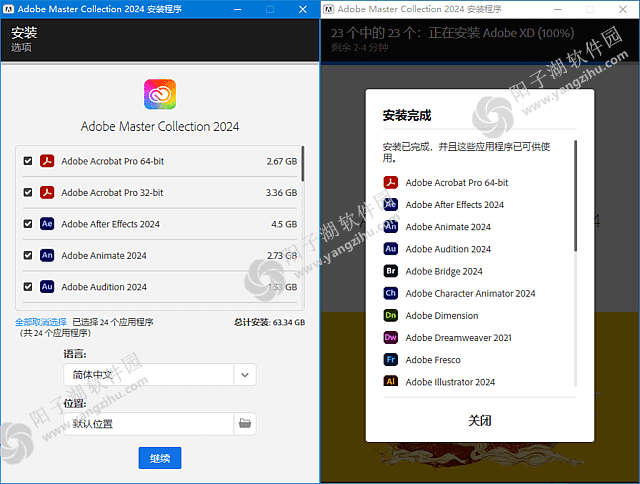Click the 关闭 button in dialog
Viewport: 640px width, 484px height.
480,420
